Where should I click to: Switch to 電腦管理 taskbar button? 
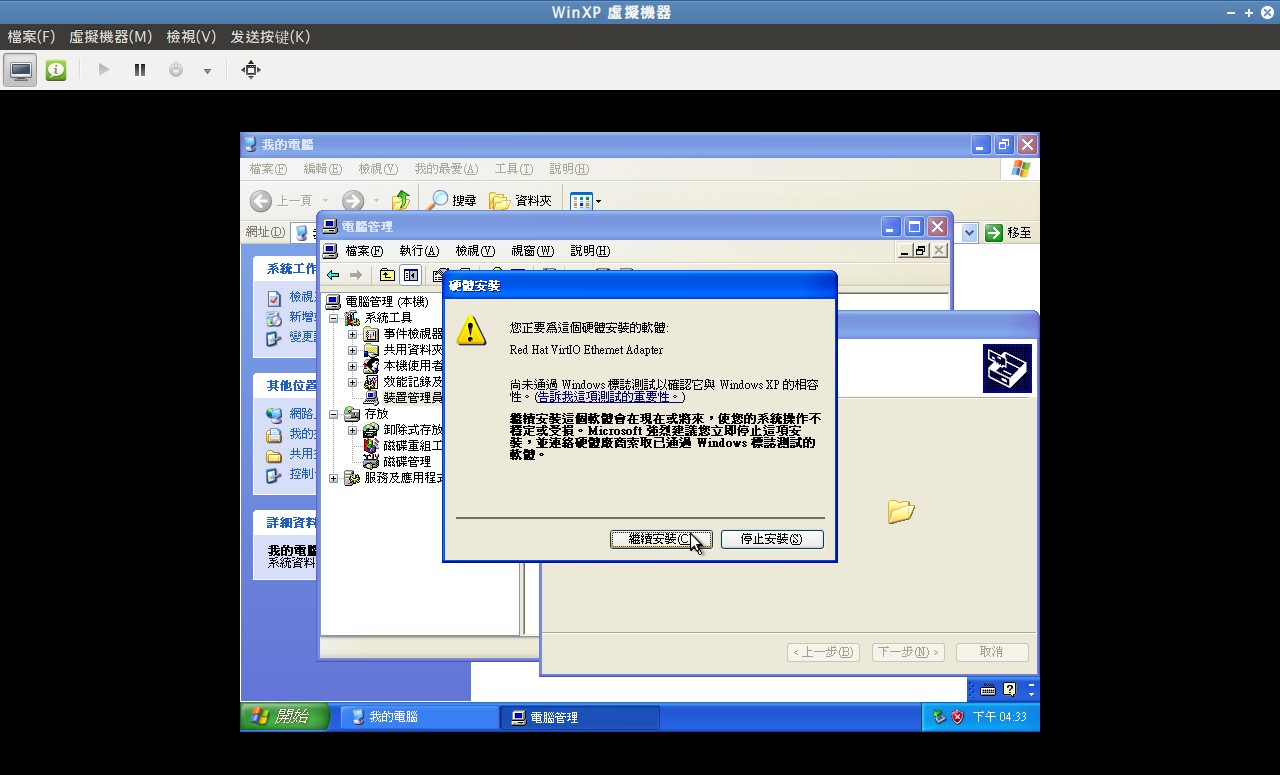[x=580, y=717]
